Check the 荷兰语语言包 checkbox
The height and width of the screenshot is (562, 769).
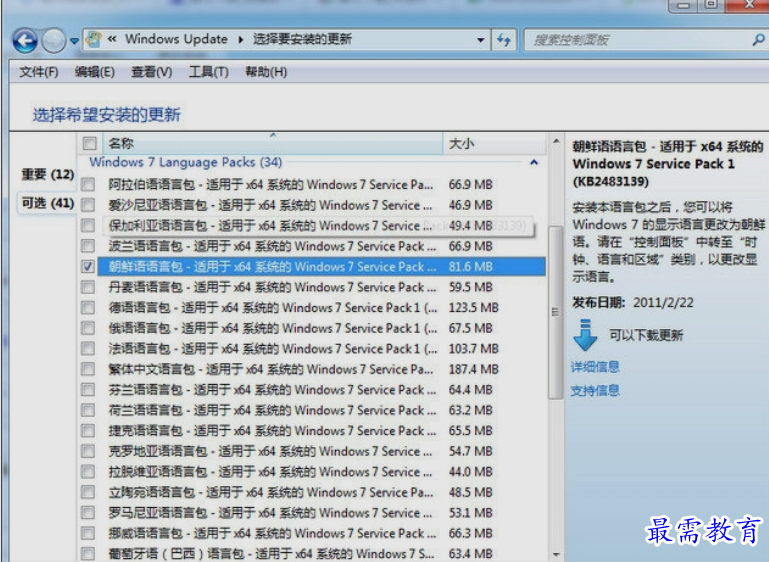pos(88,410)
